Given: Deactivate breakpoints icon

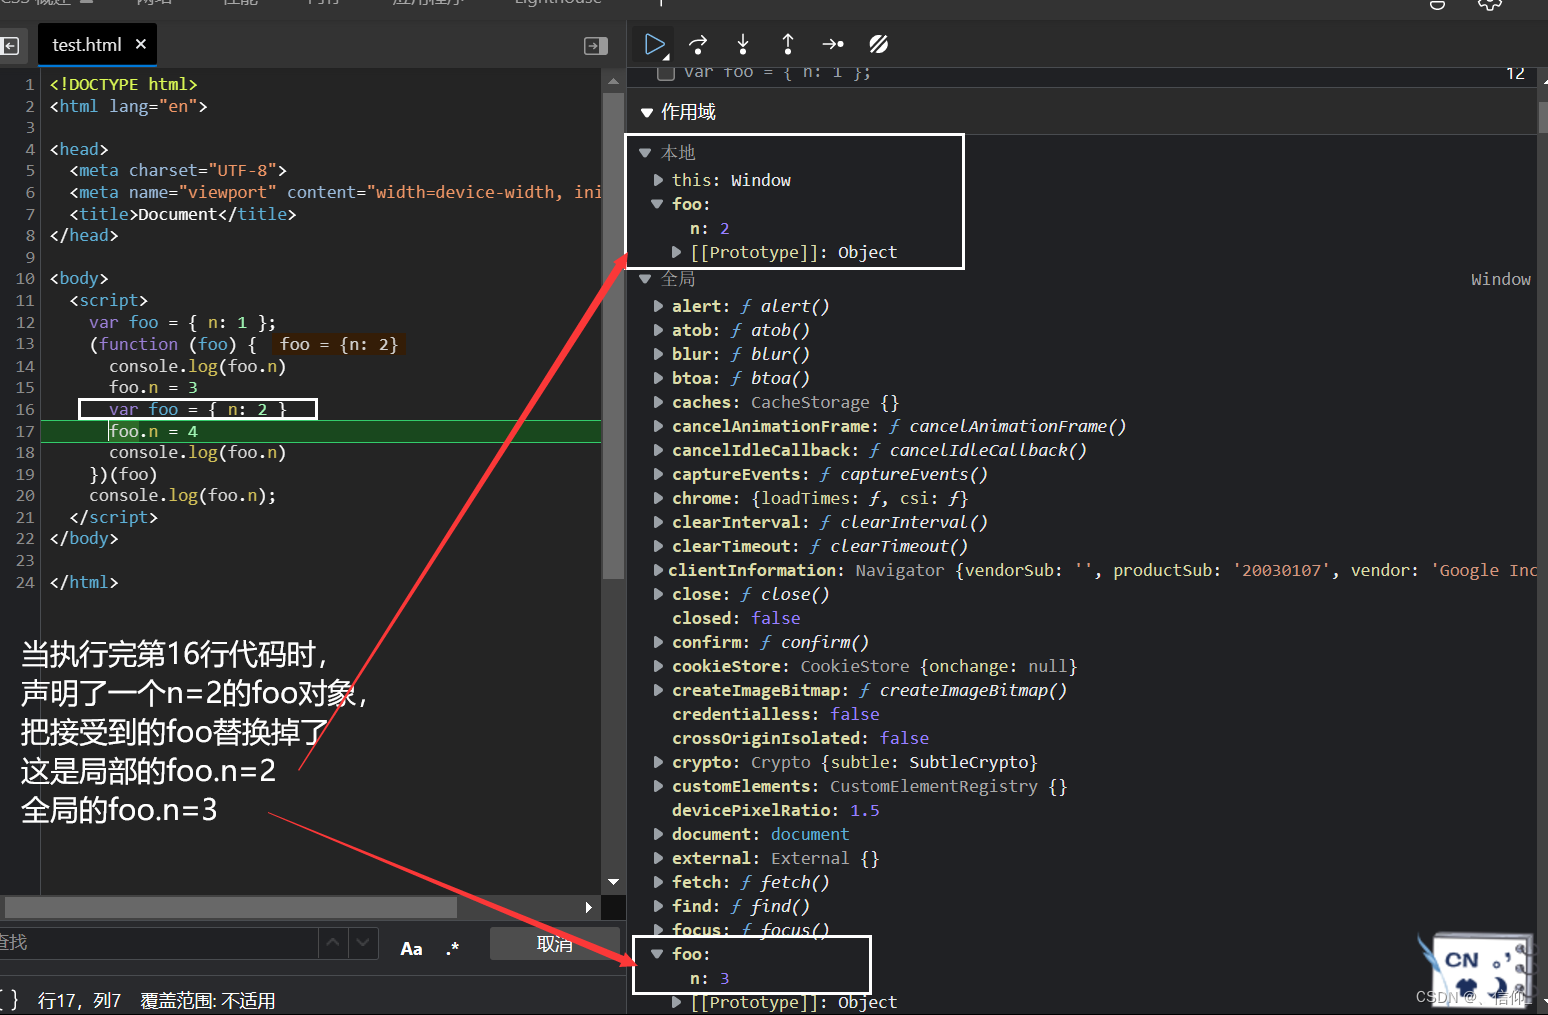Looking at the screenshot, I should point(878,44).
